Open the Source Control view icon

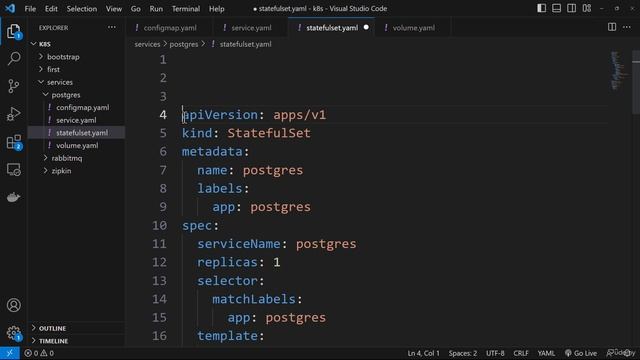[x=13, y=86]
